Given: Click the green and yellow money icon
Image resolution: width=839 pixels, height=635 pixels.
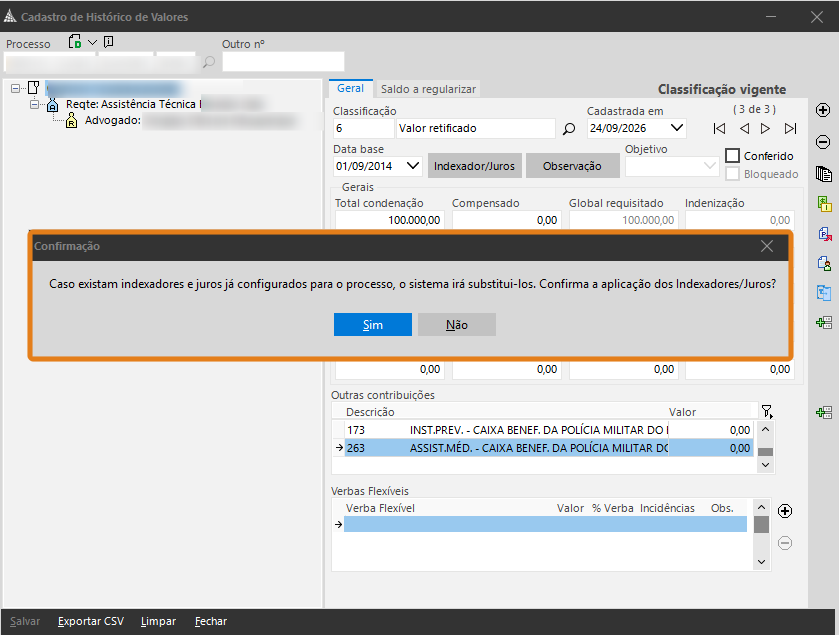Looking at the screenshot, I should [824, 204].
